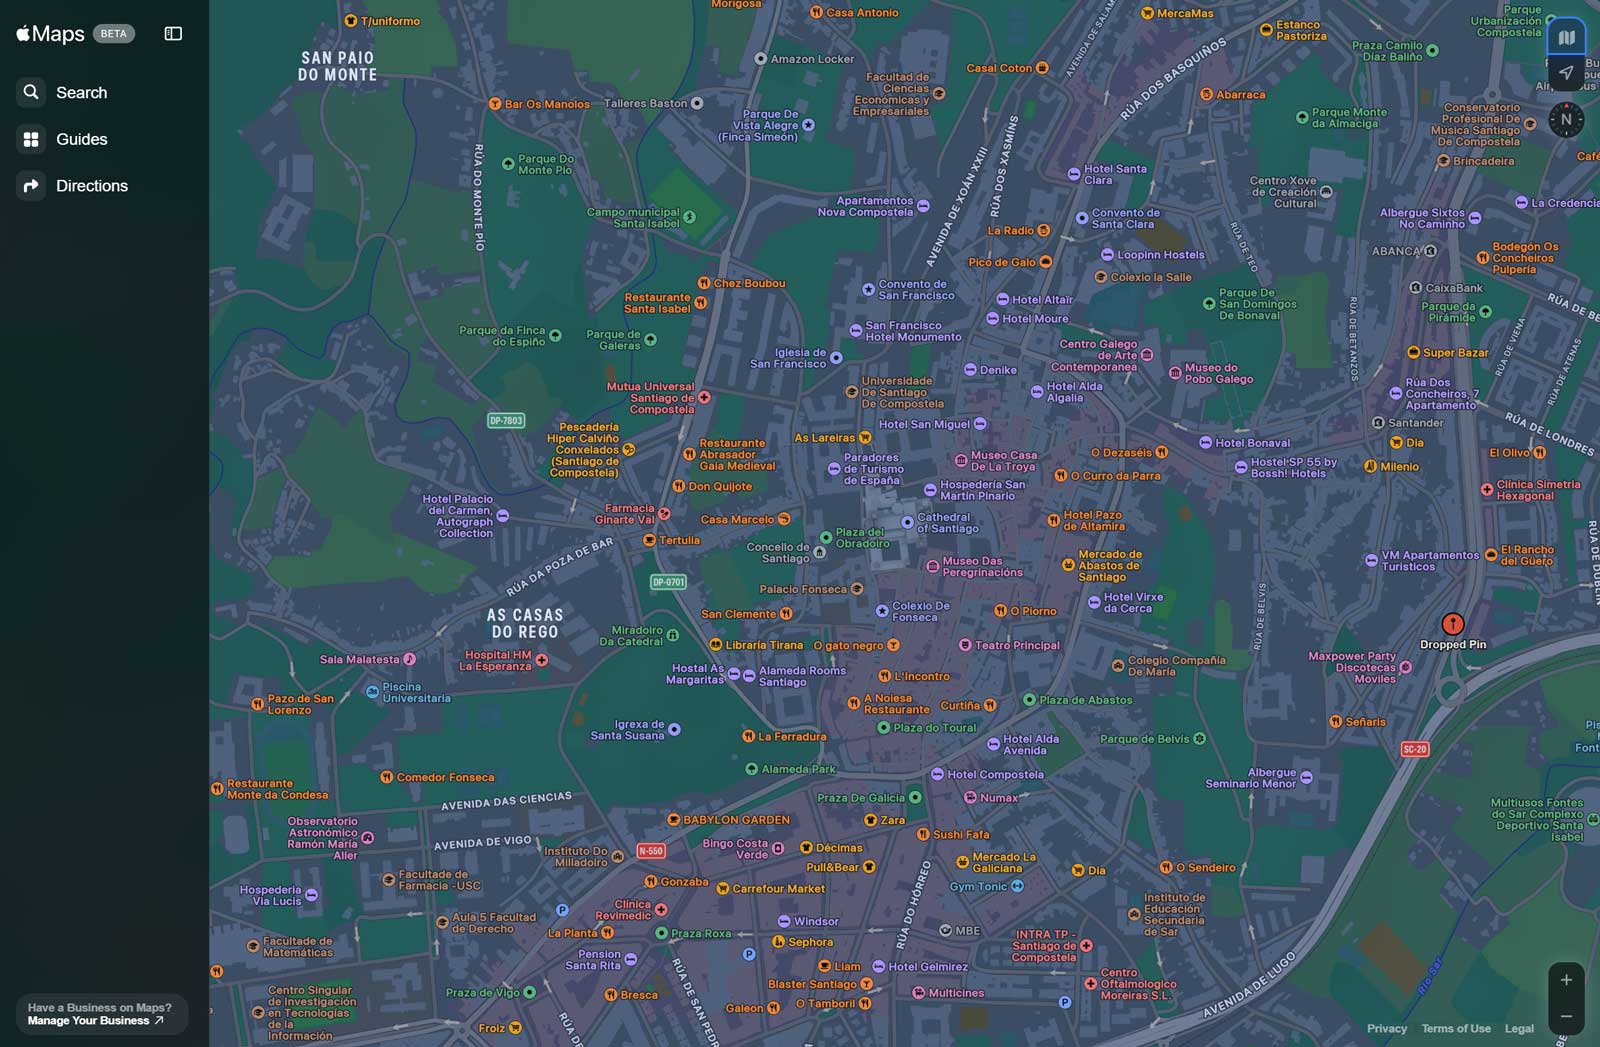
Task: Select the Observatorio Astronómico Ramón María Aller marker
Action: tap(367, 838)
